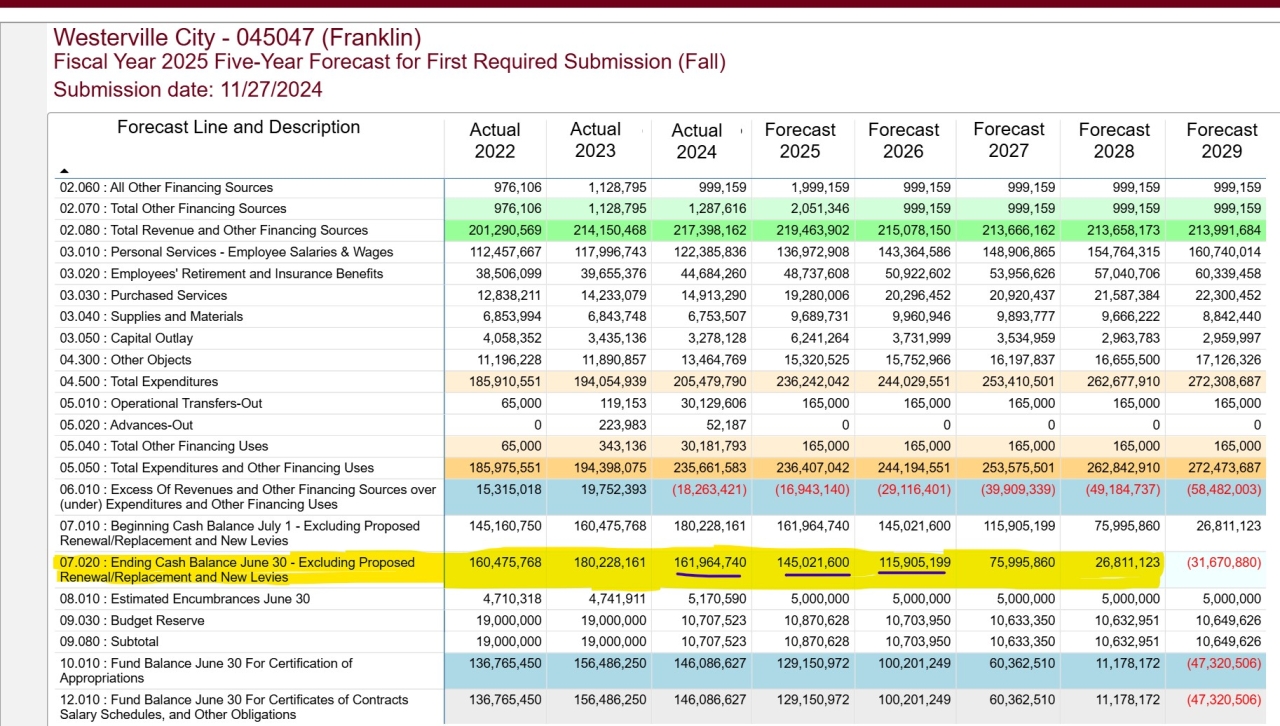Select the Forecast 2026 column header
Screen dimensions: 1280x726
(904, 141)
